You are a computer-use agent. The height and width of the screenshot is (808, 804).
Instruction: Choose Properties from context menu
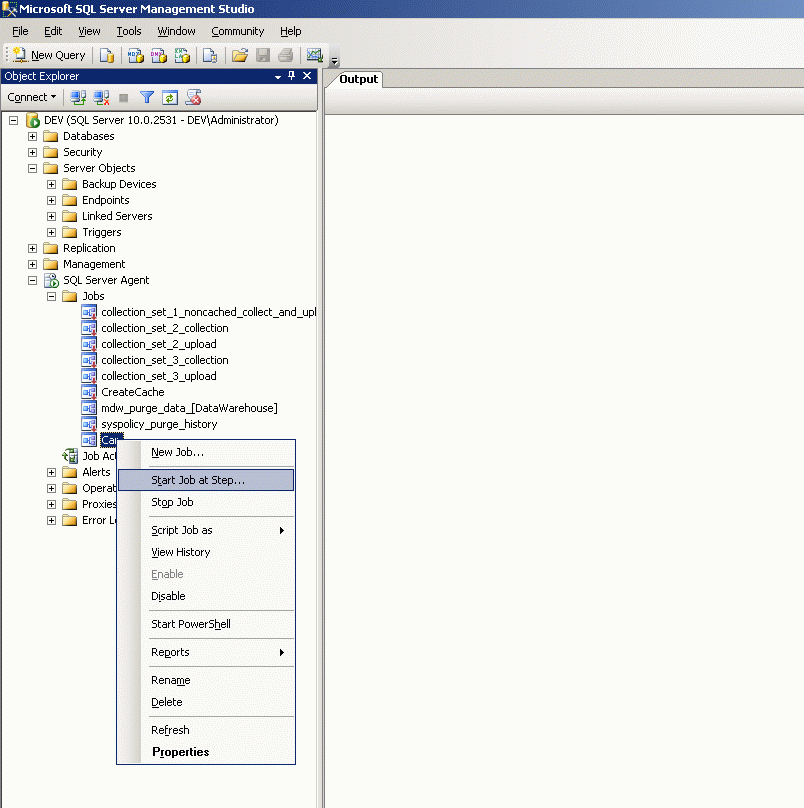click(x=206, y=752)
